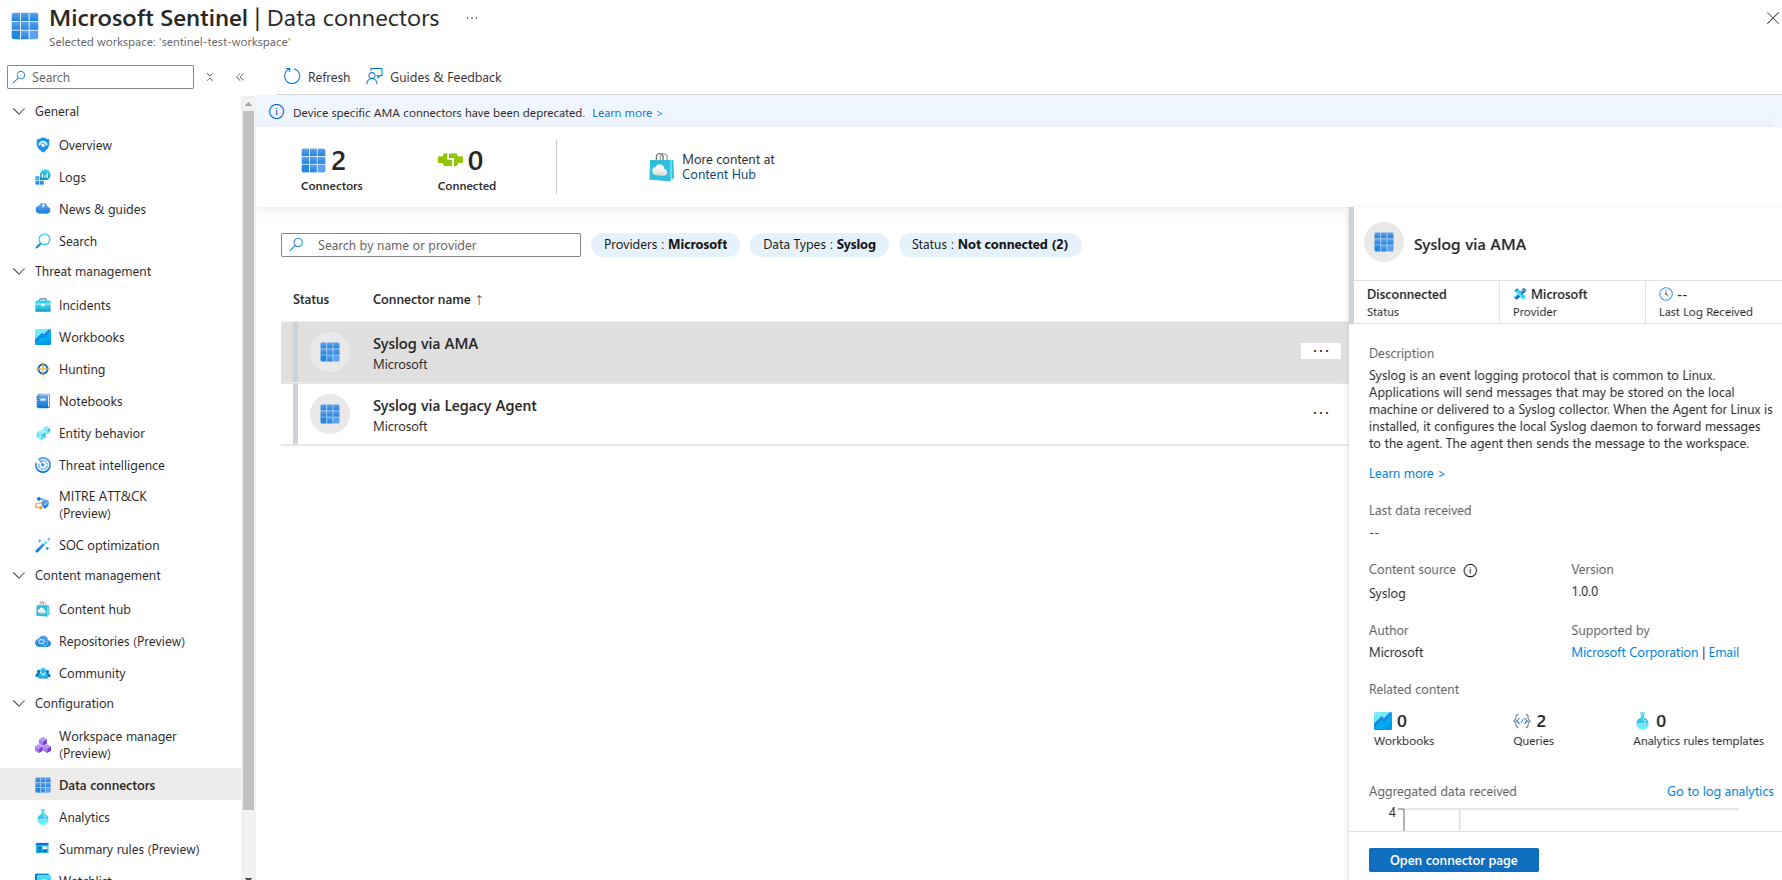Click the Content hub bag icon
Viewport: 1782px width, 880px height.
pos(43,609)
